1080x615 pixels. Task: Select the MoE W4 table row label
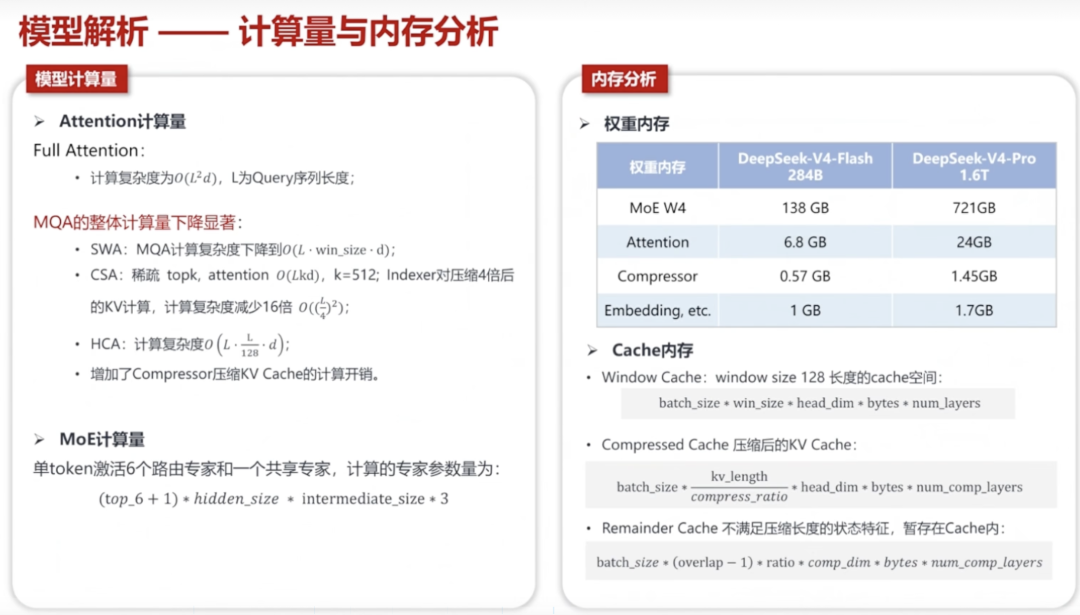658,208
